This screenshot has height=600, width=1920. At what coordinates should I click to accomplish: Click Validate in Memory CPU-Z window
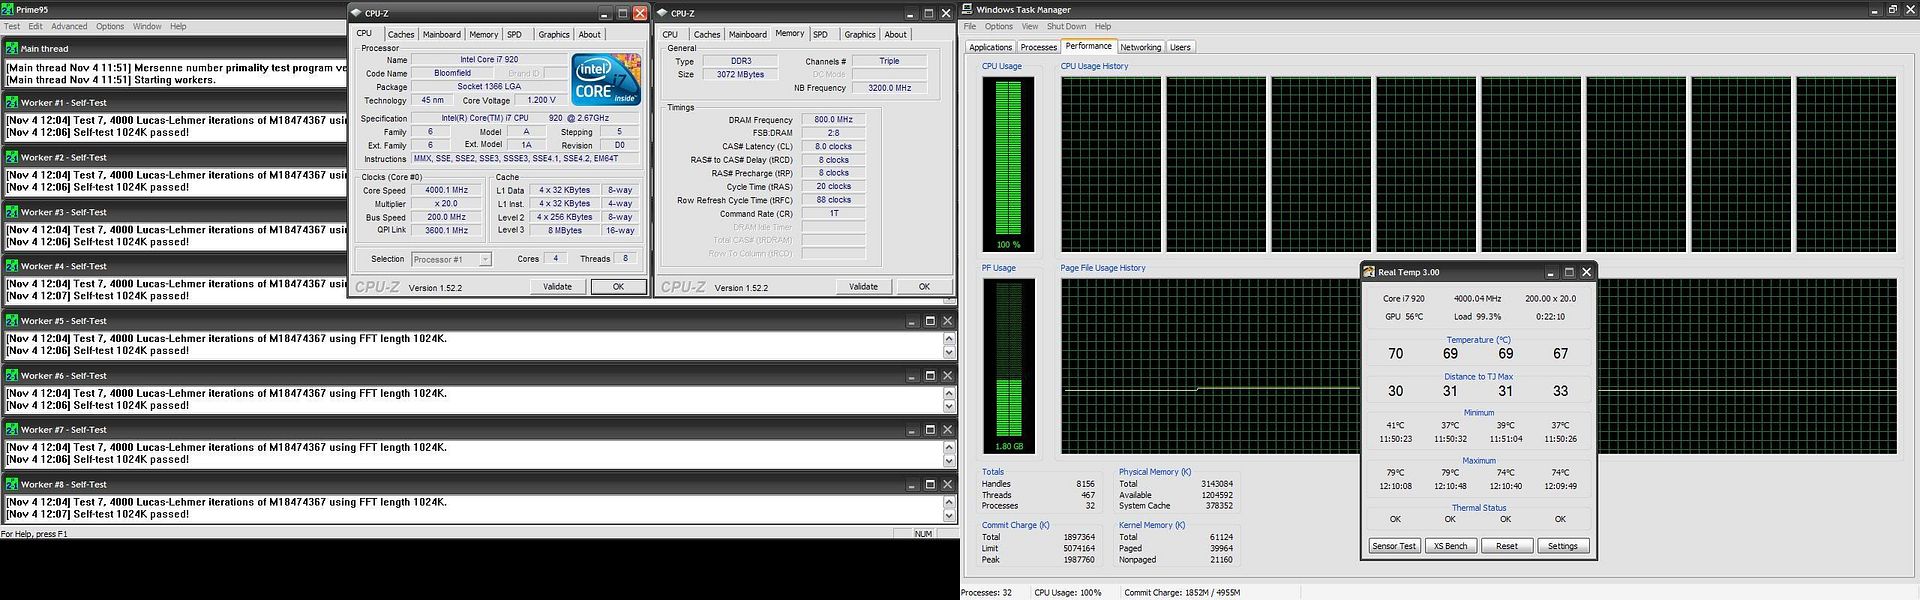coord(863,286)
